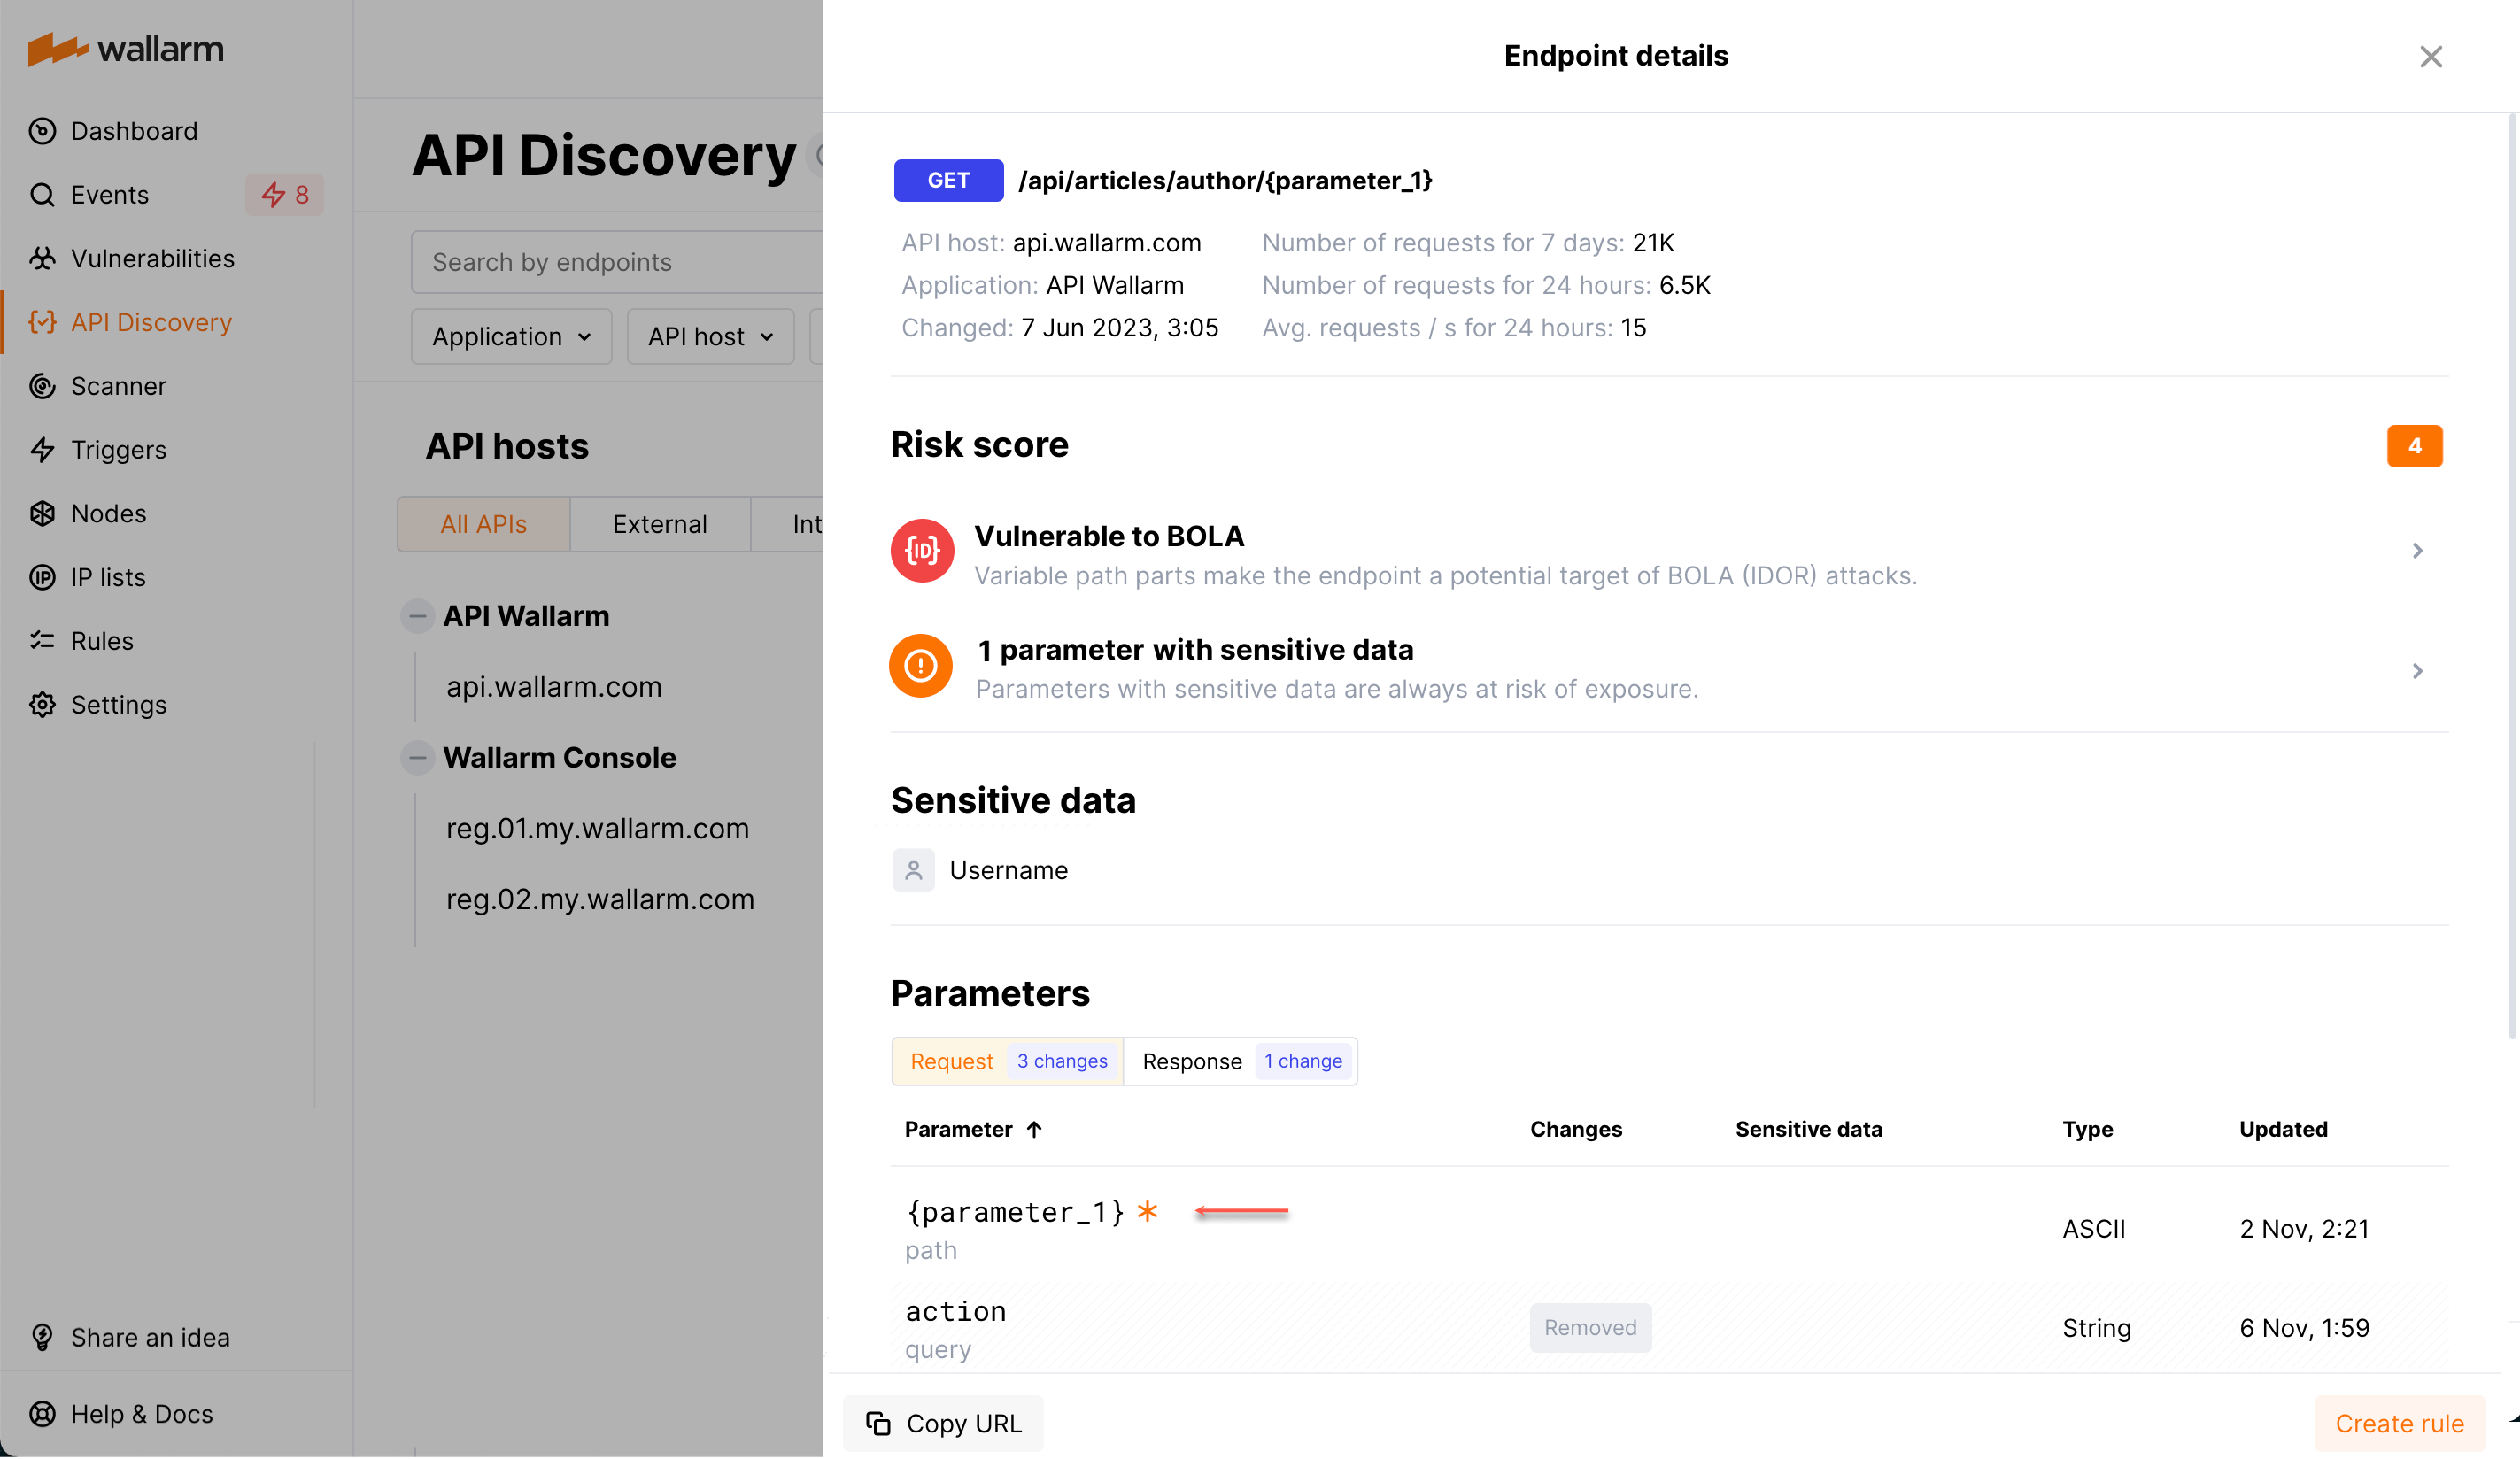Expand sensitive data parameter chevron
2520x1459 pixels.
coord(2417,671)
